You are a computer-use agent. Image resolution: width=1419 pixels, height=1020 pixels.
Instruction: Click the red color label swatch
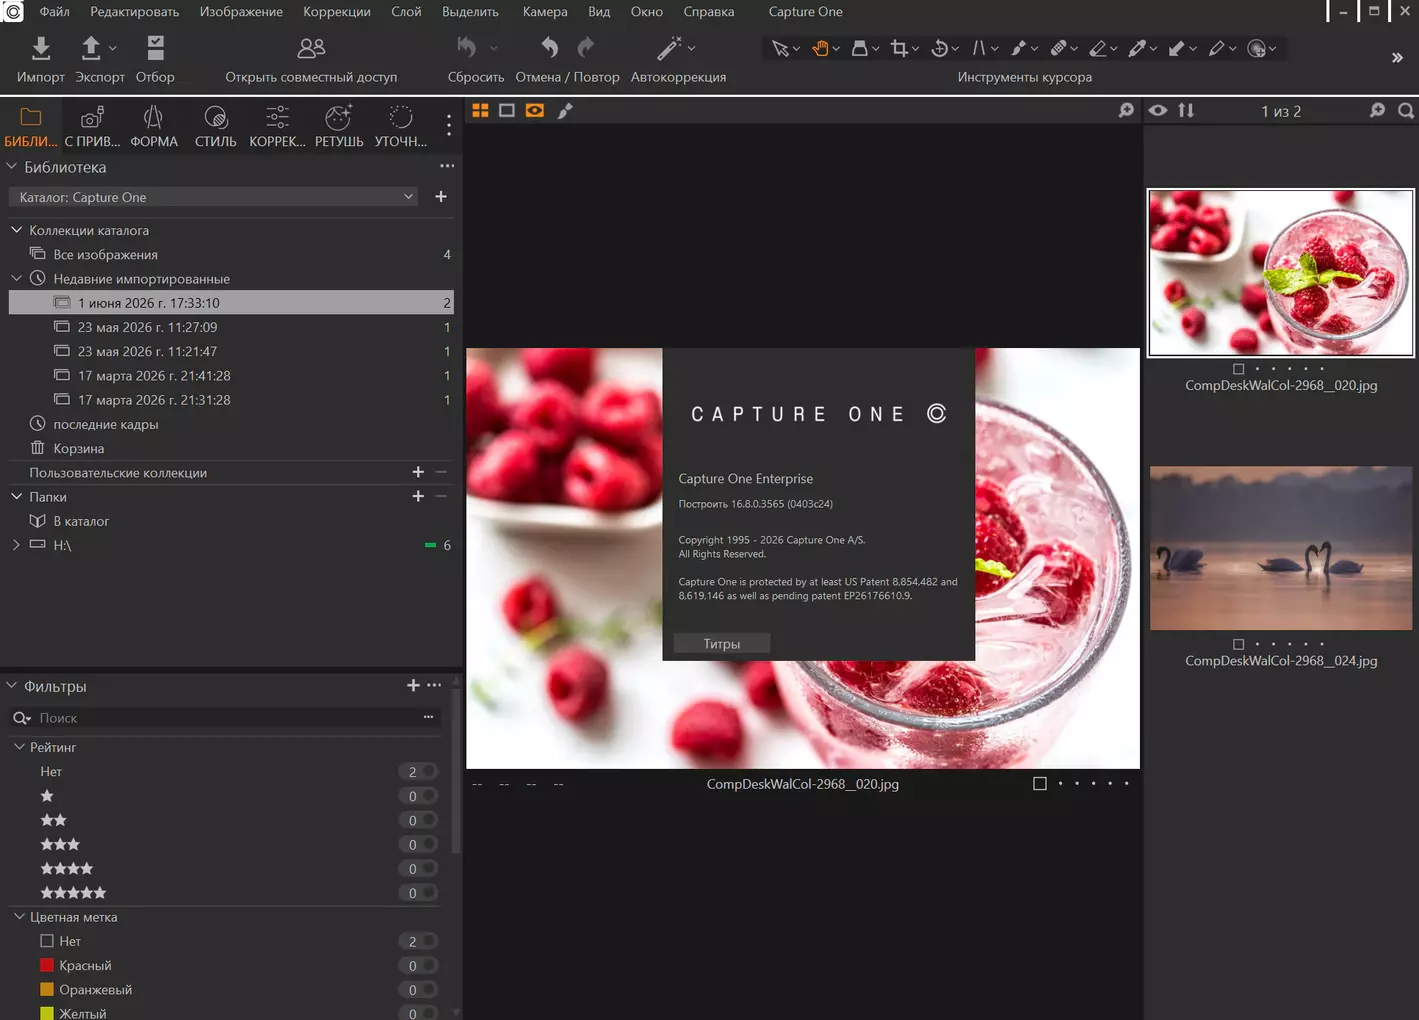click(47, 965)
